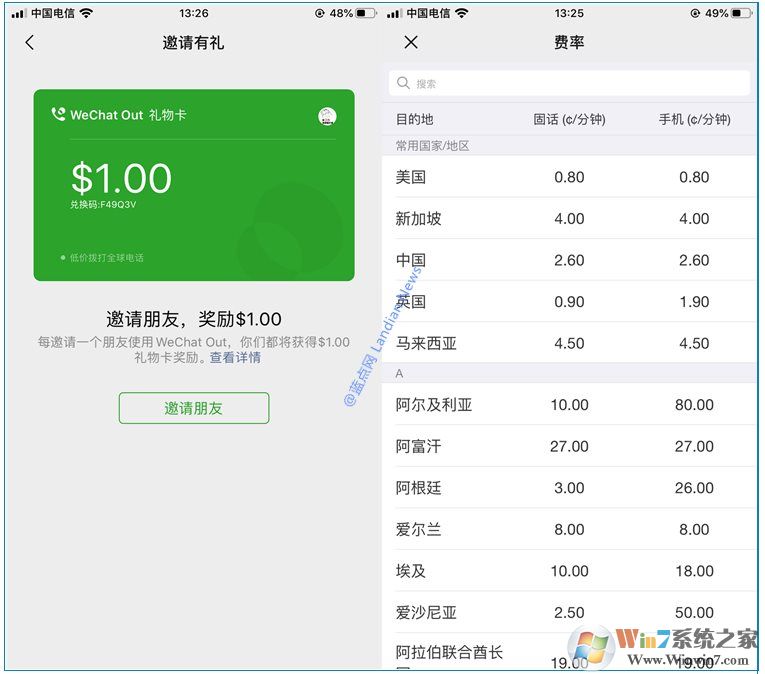Select the 英国 rate row
This screenshot has width=765, height=674.
pyautogui.click(x=569, y=301)
